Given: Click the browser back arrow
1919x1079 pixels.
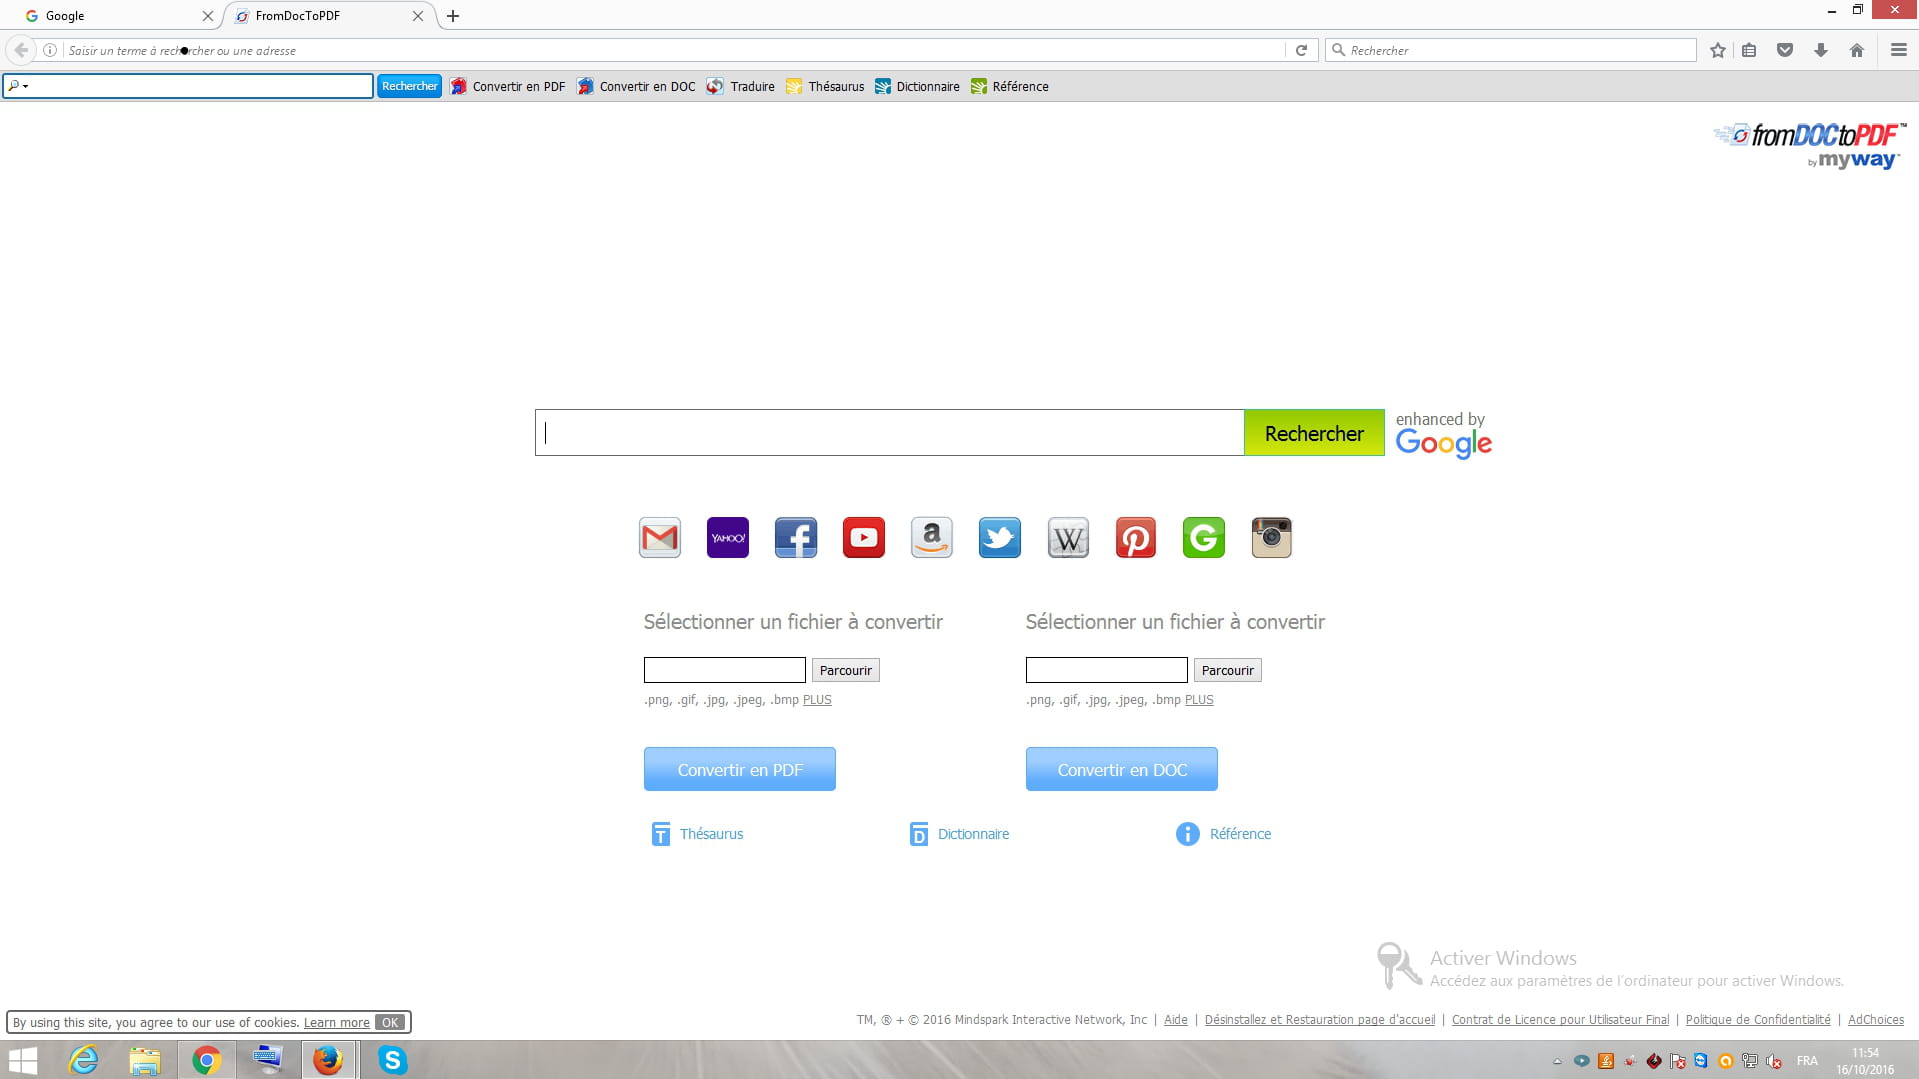Looking at the screenshot, I should tap(21, 50).
